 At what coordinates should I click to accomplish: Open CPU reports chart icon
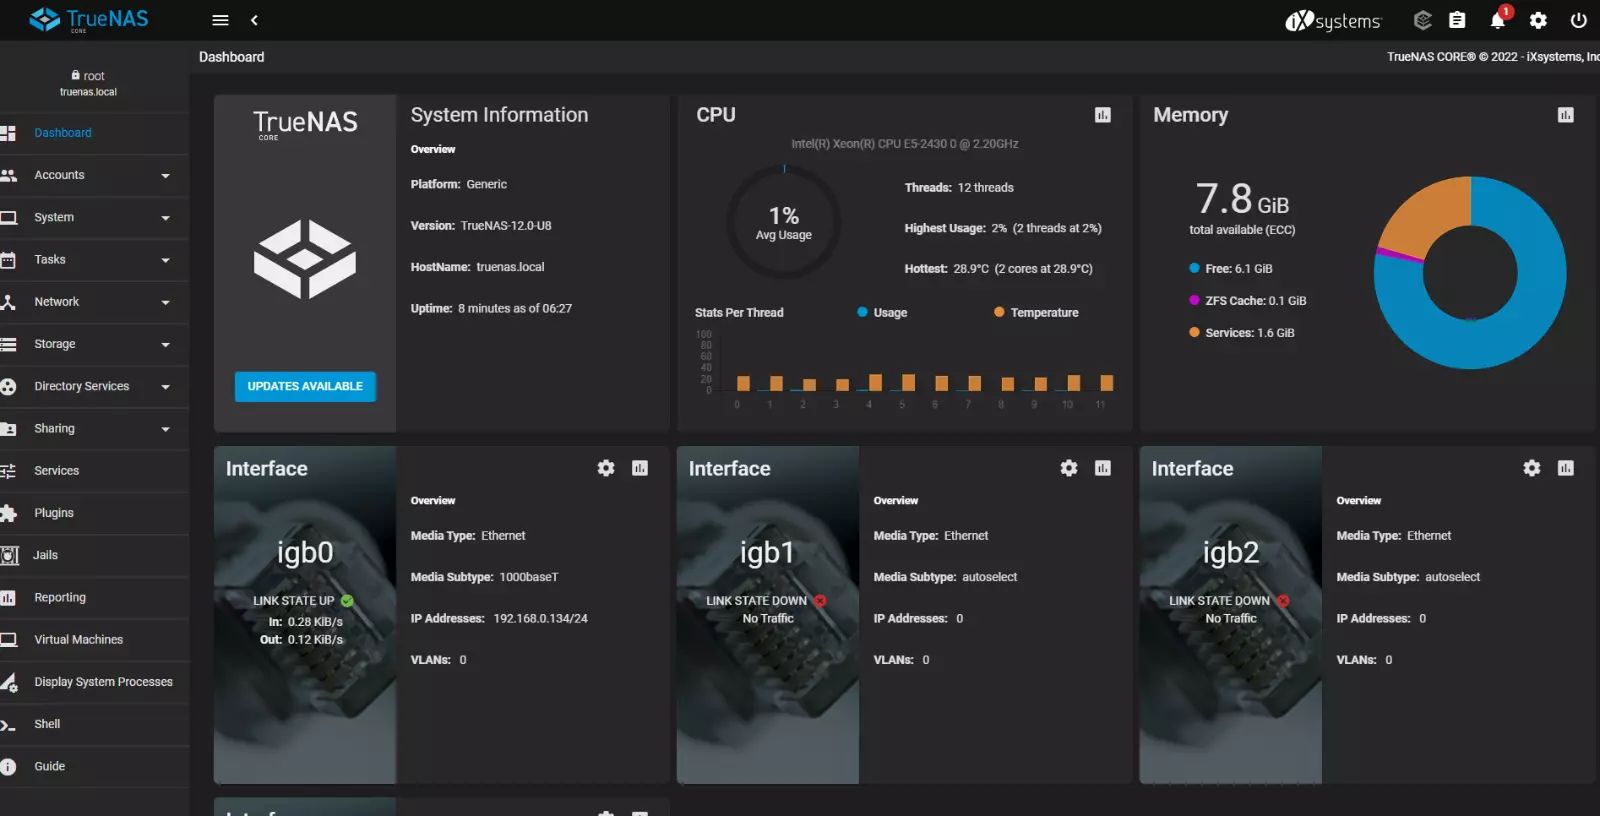point(1103,115)
